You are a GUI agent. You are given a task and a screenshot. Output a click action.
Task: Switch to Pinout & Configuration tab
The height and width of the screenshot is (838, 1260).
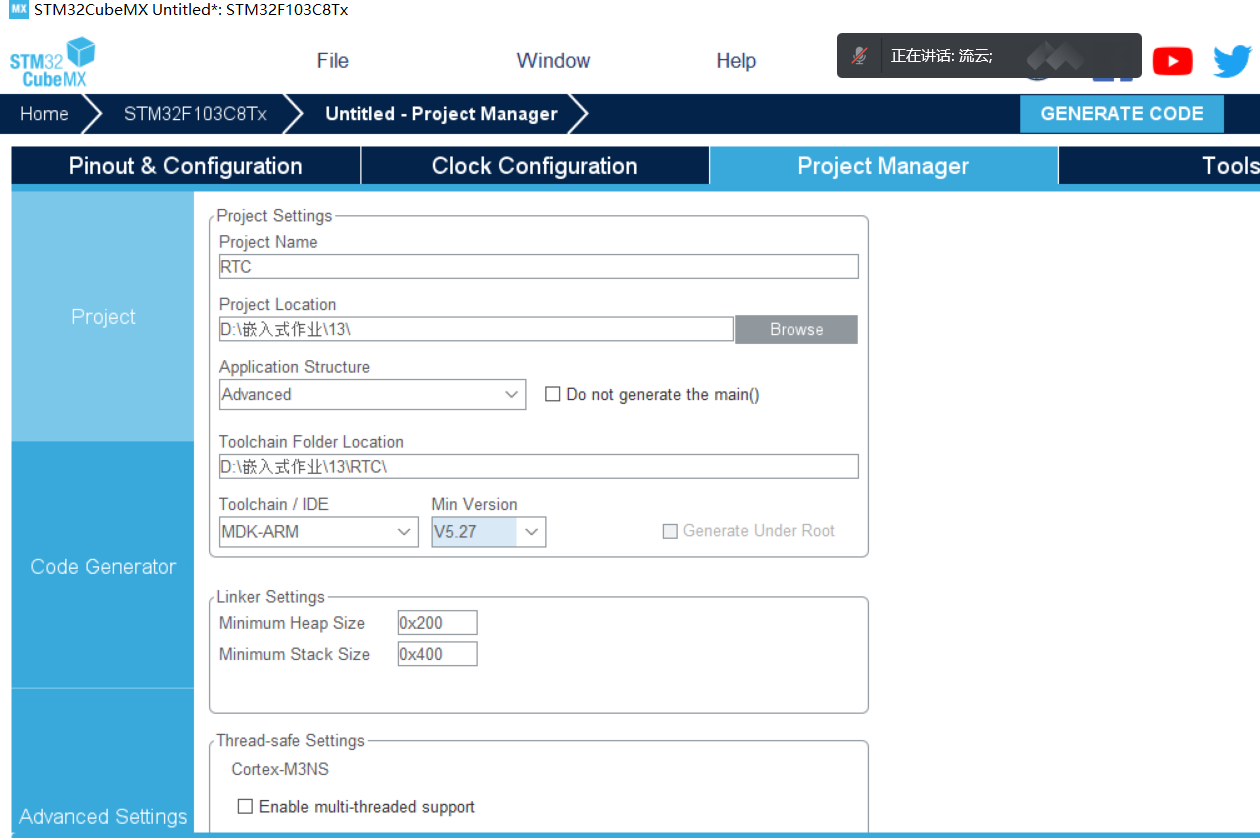[186, 166]
